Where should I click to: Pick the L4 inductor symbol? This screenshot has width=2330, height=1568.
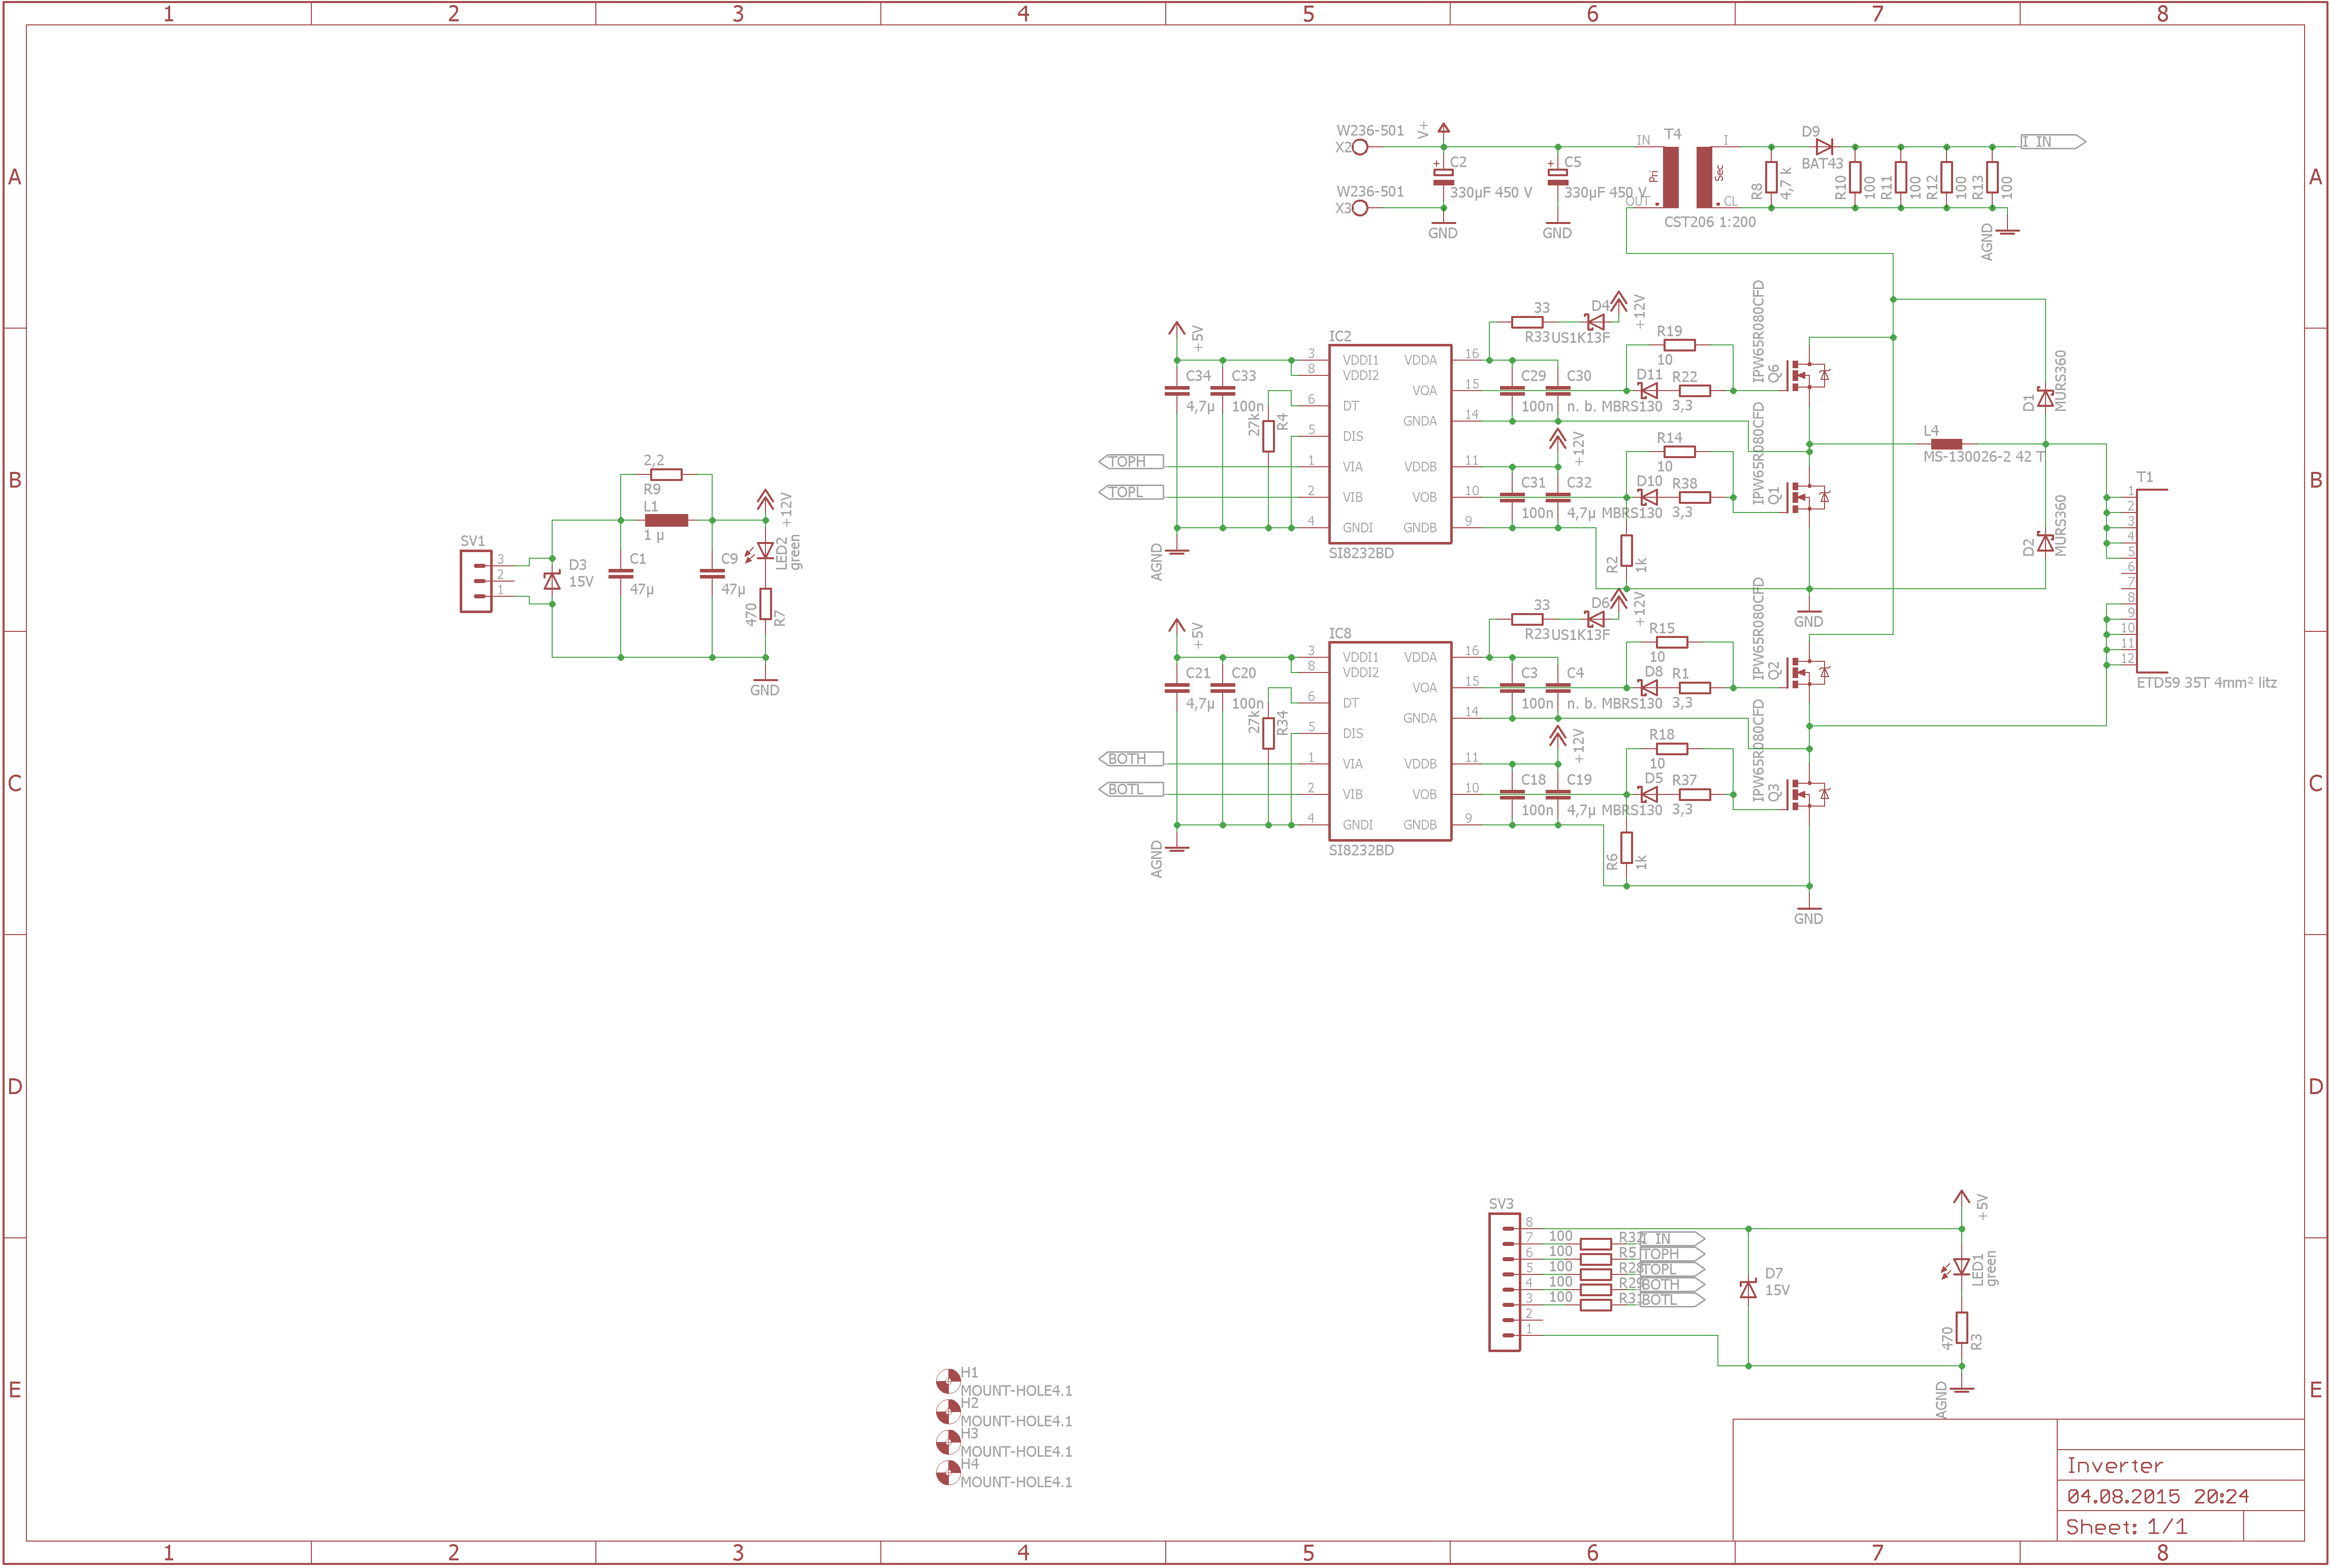[x=1946, y=443]
